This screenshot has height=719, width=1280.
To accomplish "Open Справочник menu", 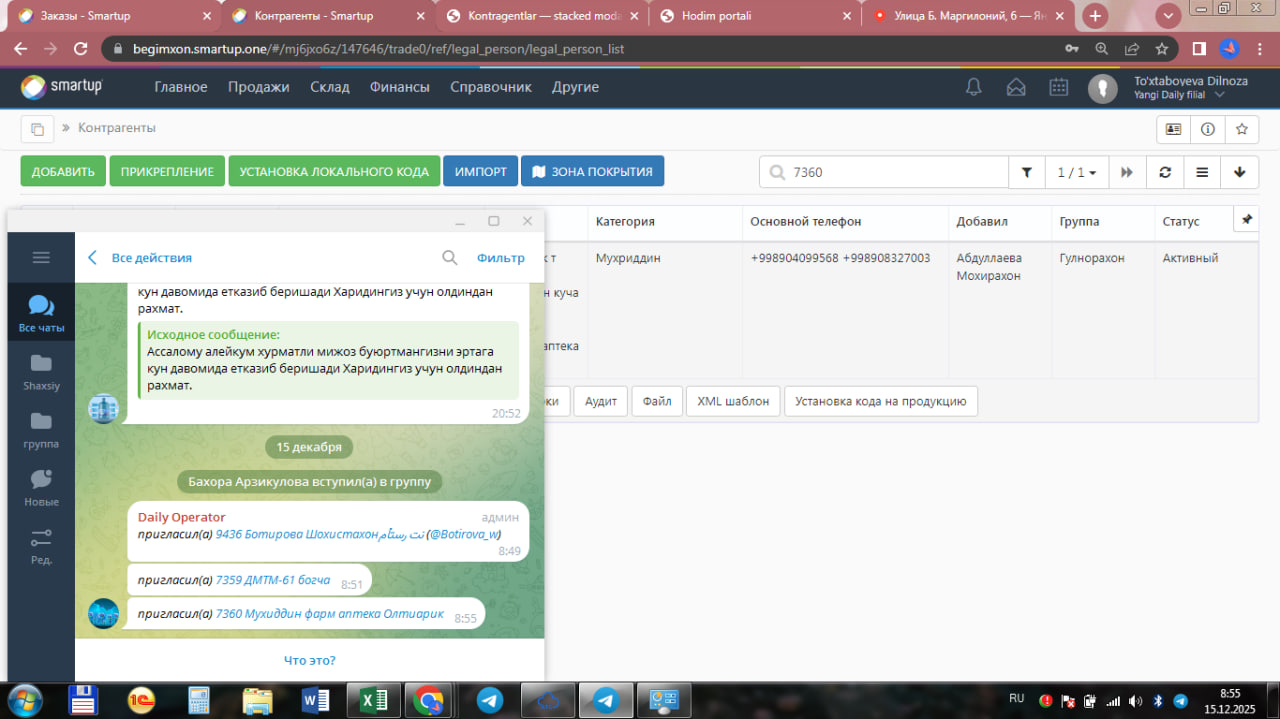I will [x=491, y=87].
